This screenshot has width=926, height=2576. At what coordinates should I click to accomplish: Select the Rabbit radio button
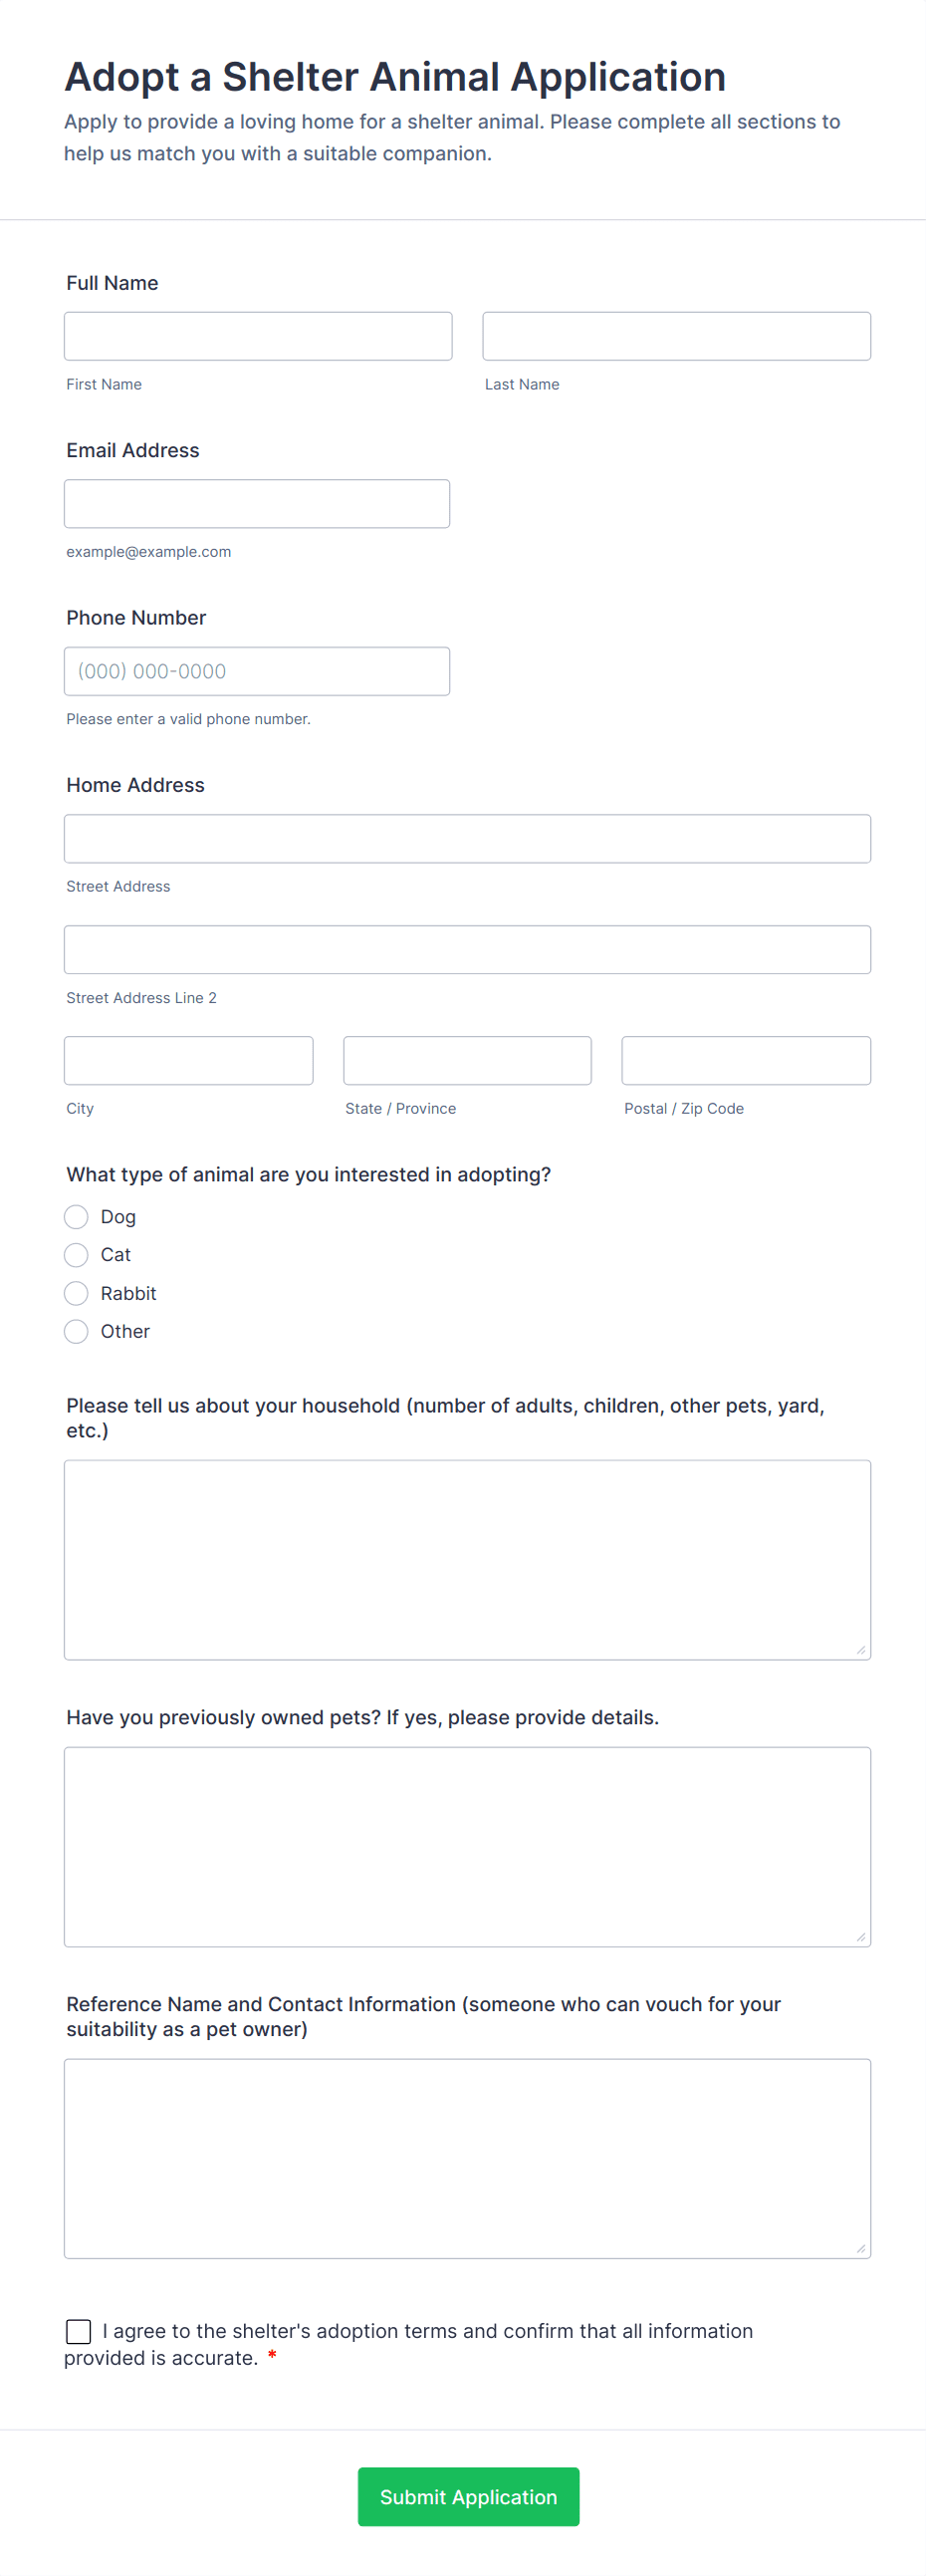click(76, 1293)
